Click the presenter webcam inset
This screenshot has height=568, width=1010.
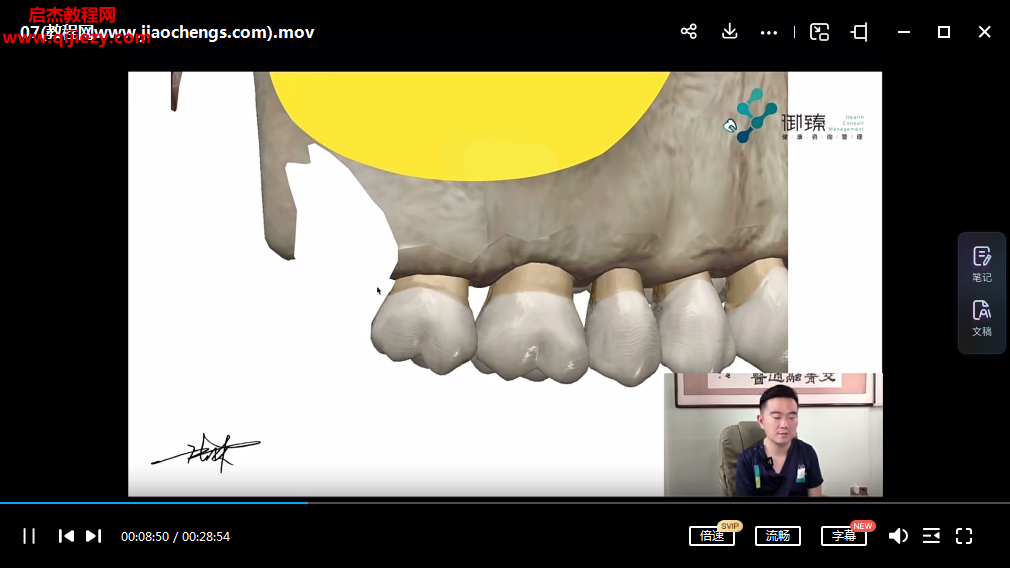[773, 435]
